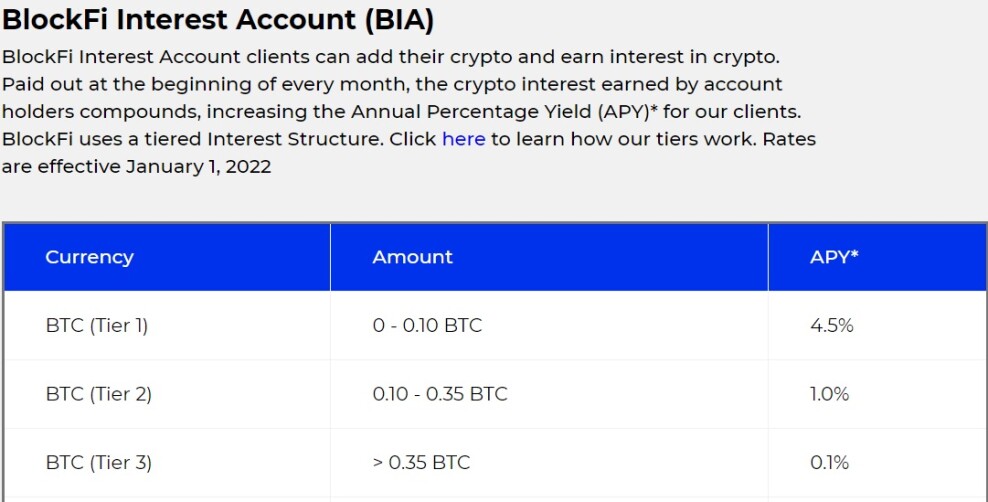Image resolution: width=988 pixels, height=502 pixels.
Task: Click the 4.5% APY value
Action: (x=832, y=326)
